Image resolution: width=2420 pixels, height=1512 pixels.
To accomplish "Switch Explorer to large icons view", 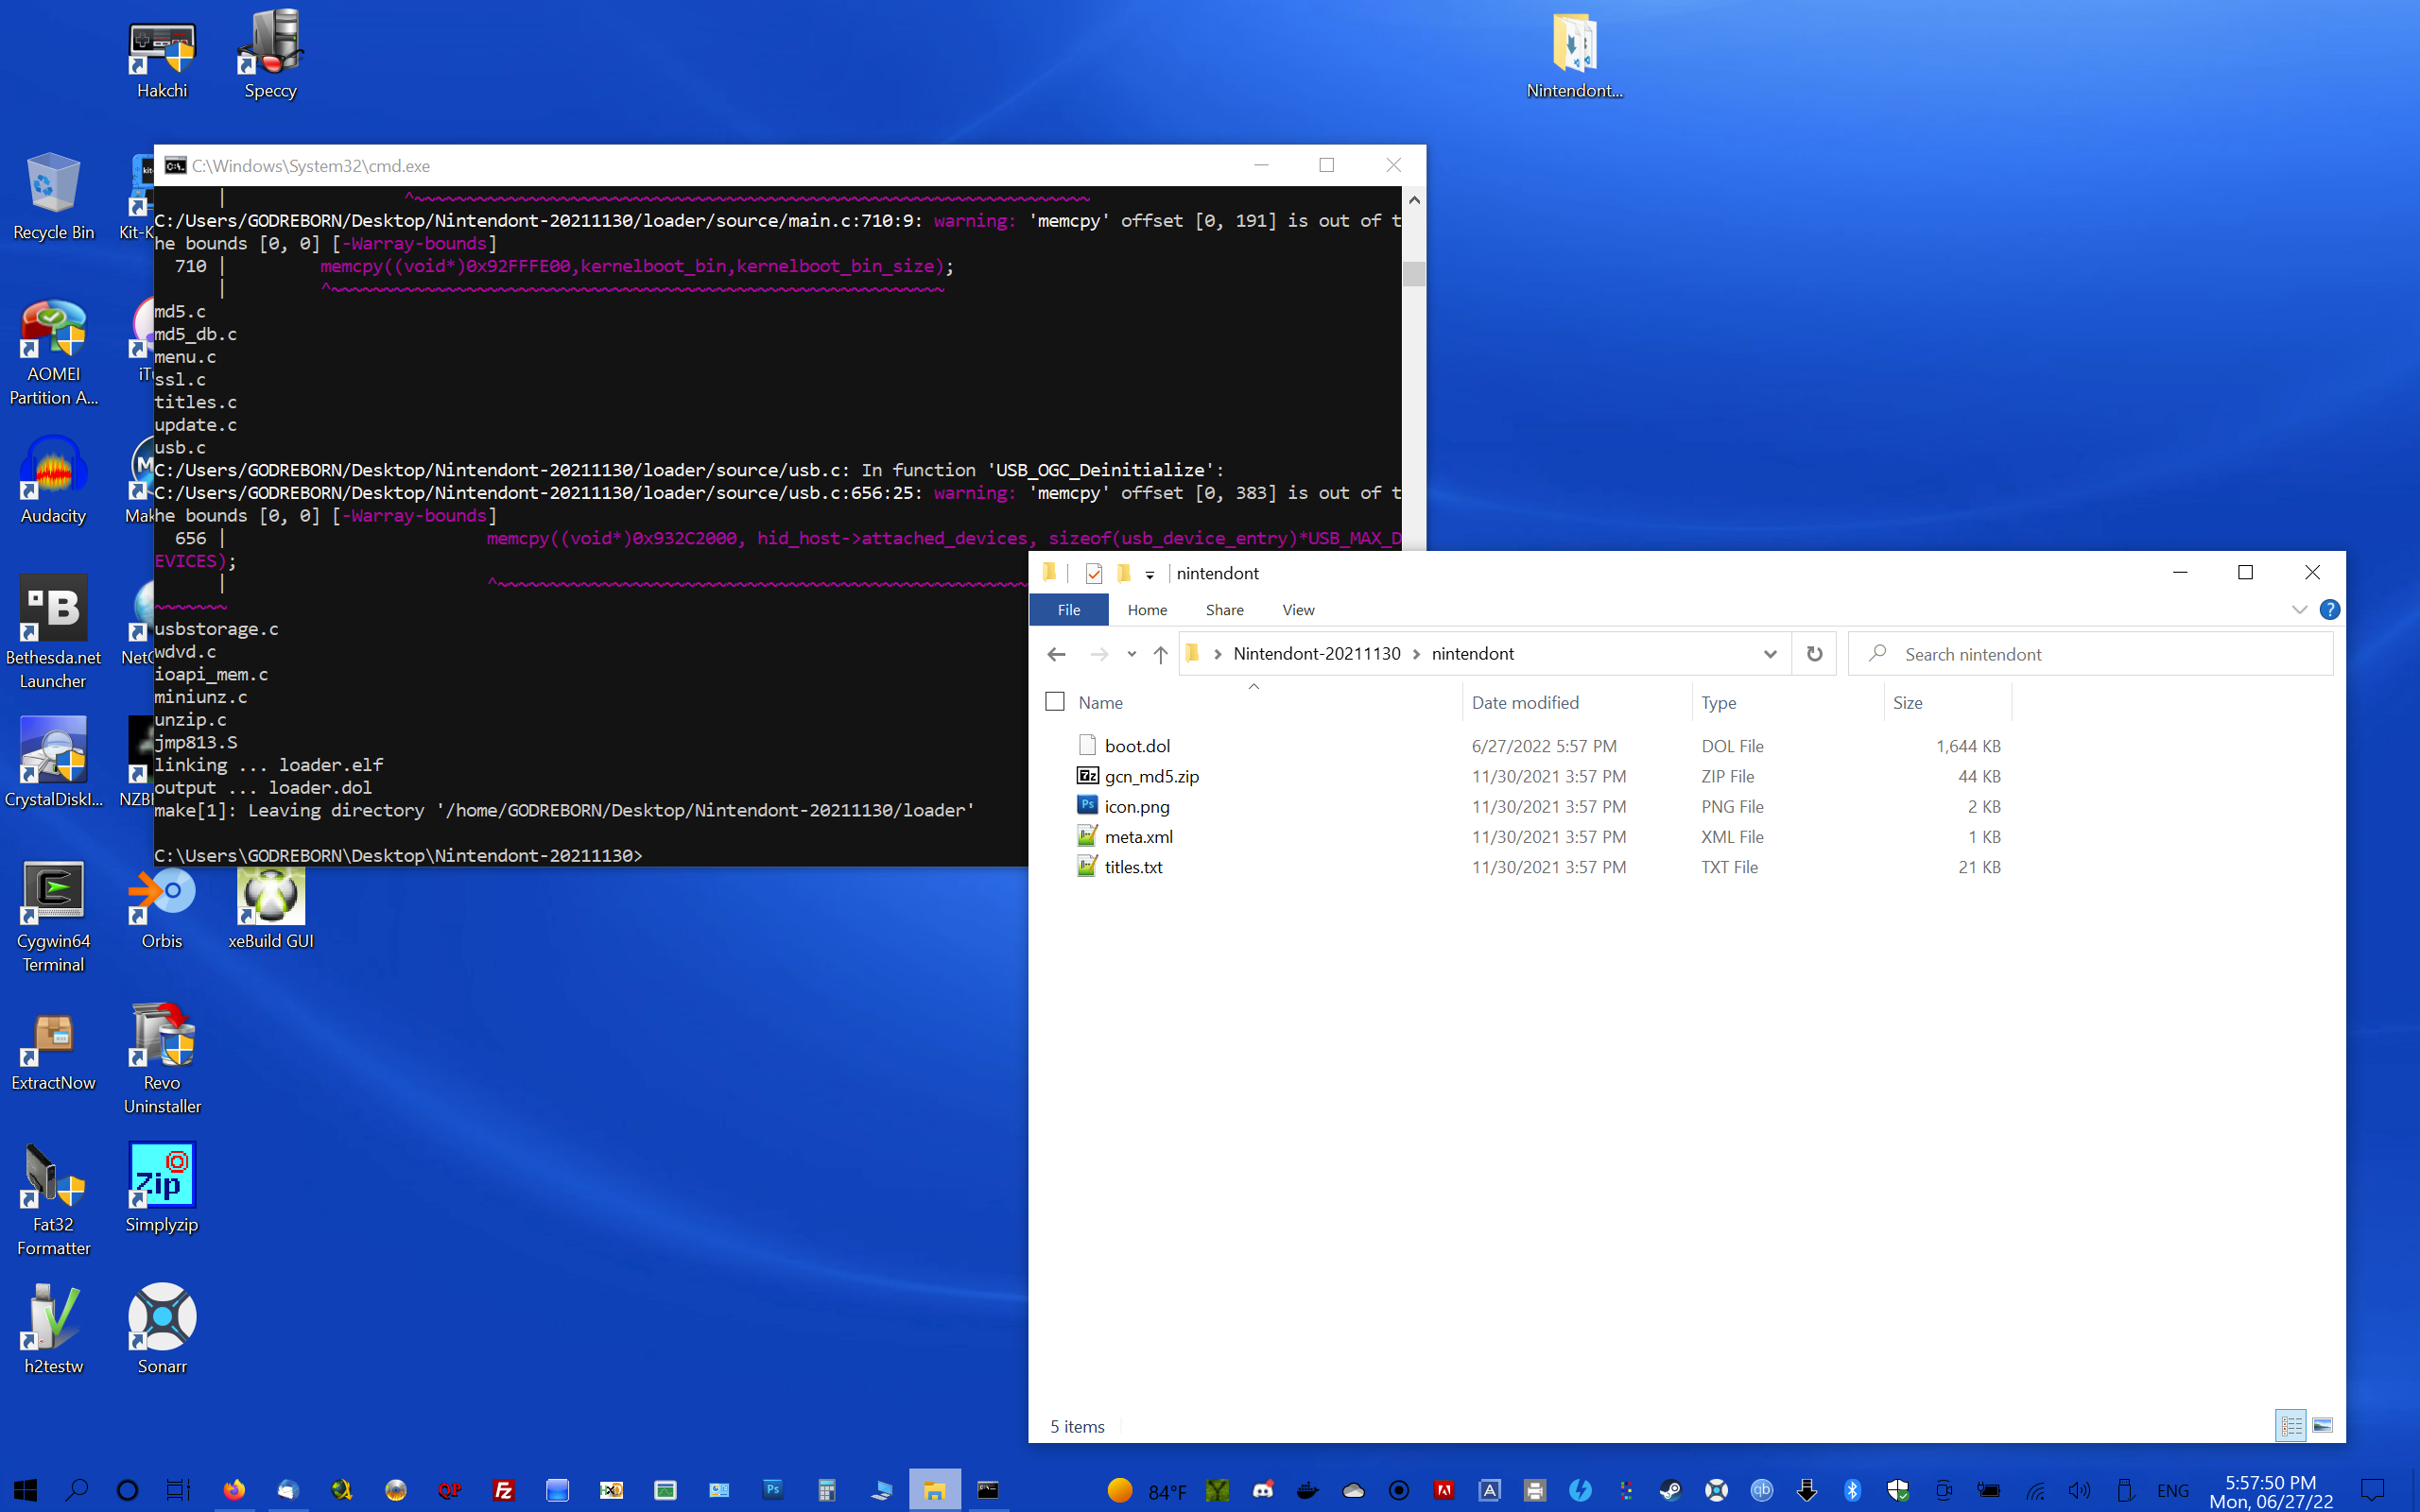I will coord(2322,1425).
